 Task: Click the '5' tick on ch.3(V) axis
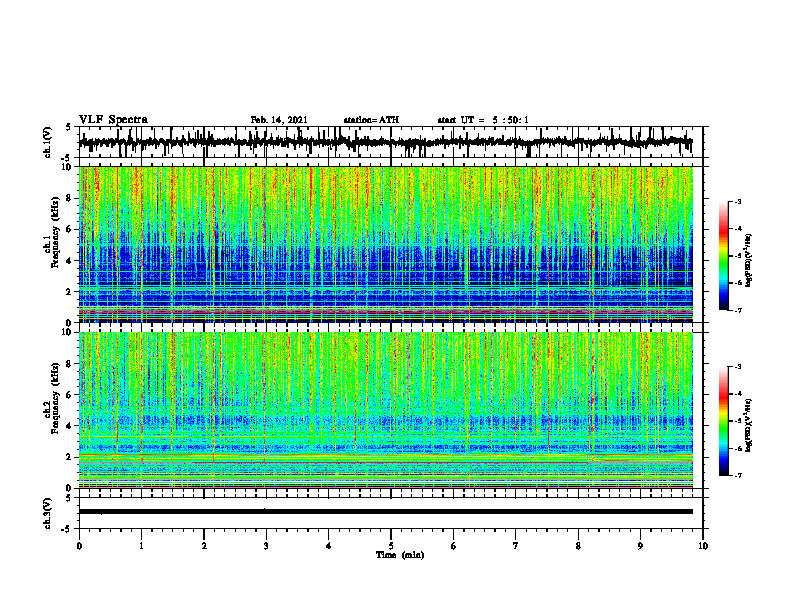(69, 498)
